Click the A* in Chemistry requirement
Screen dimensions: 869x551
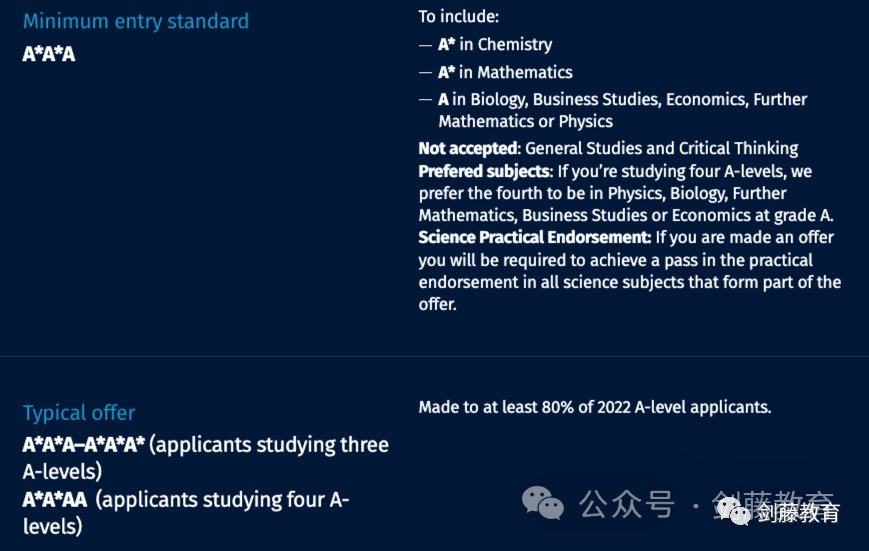tap(495, 44)
